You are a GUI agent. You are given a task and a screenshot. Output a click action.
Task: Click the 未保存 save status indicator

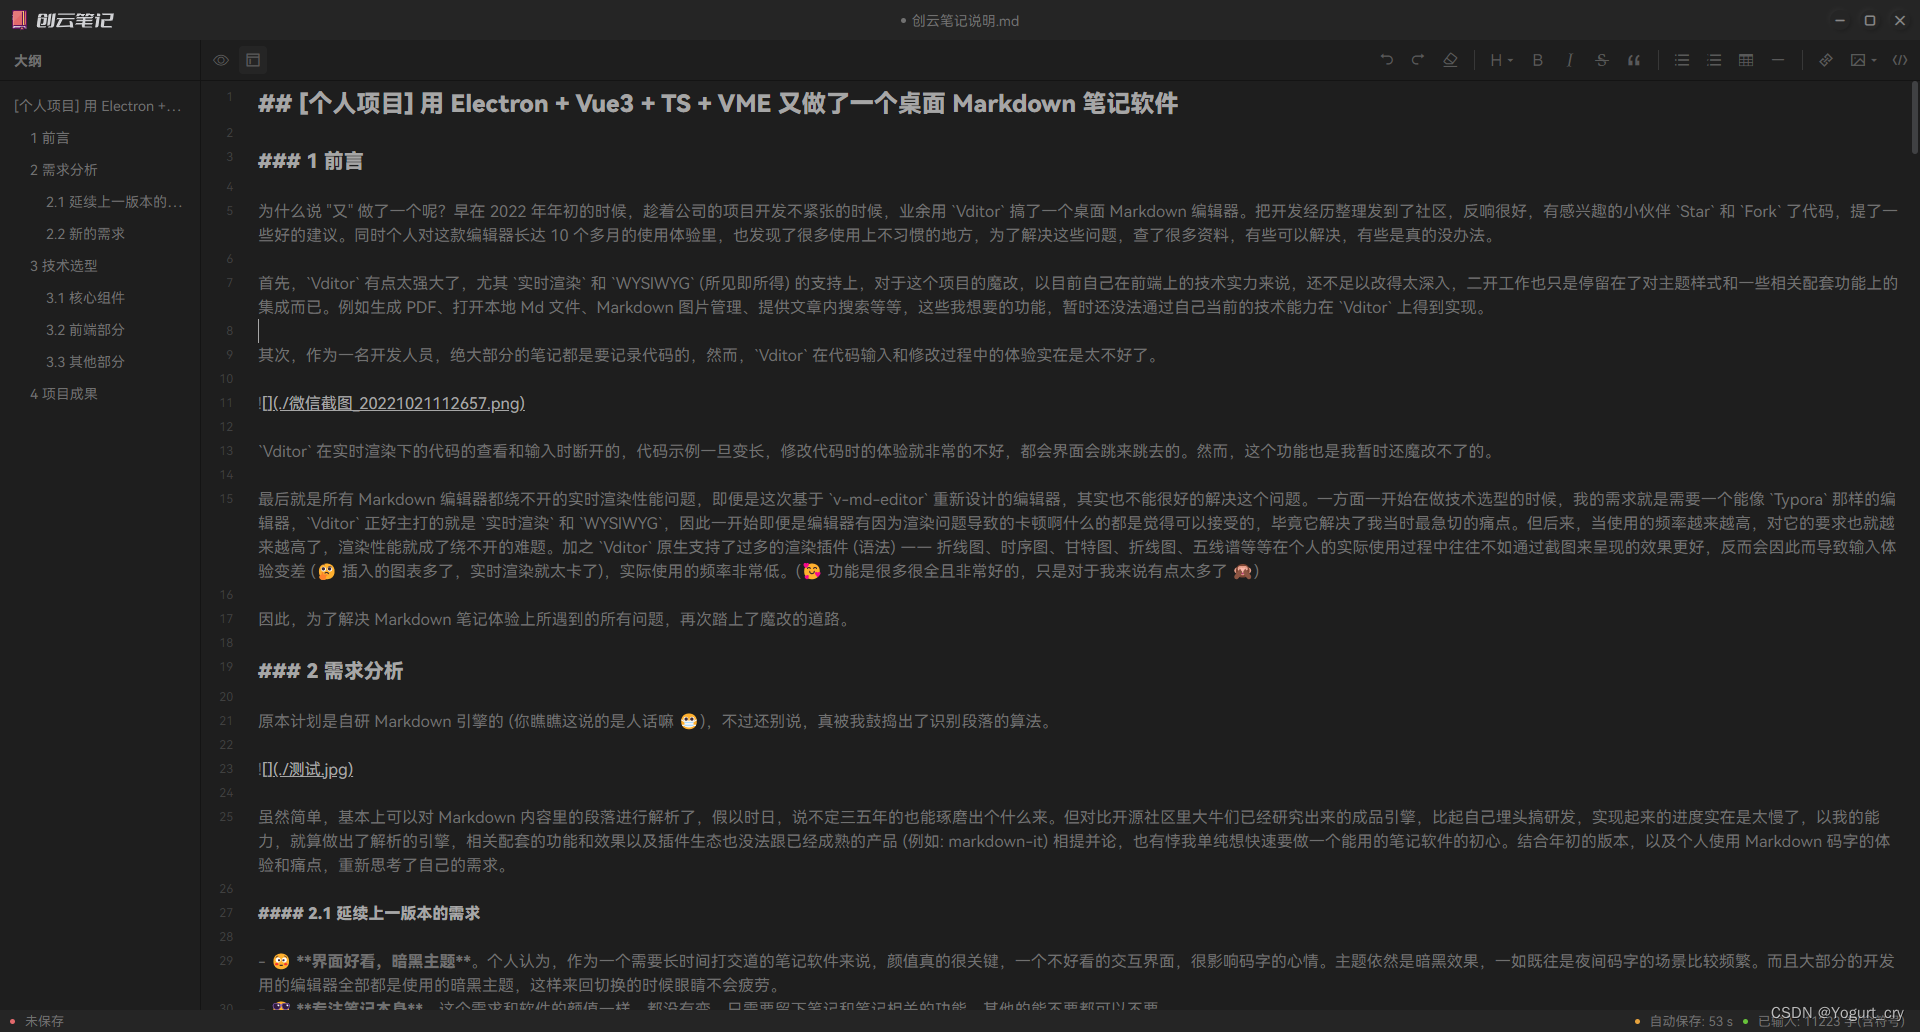44,1020
